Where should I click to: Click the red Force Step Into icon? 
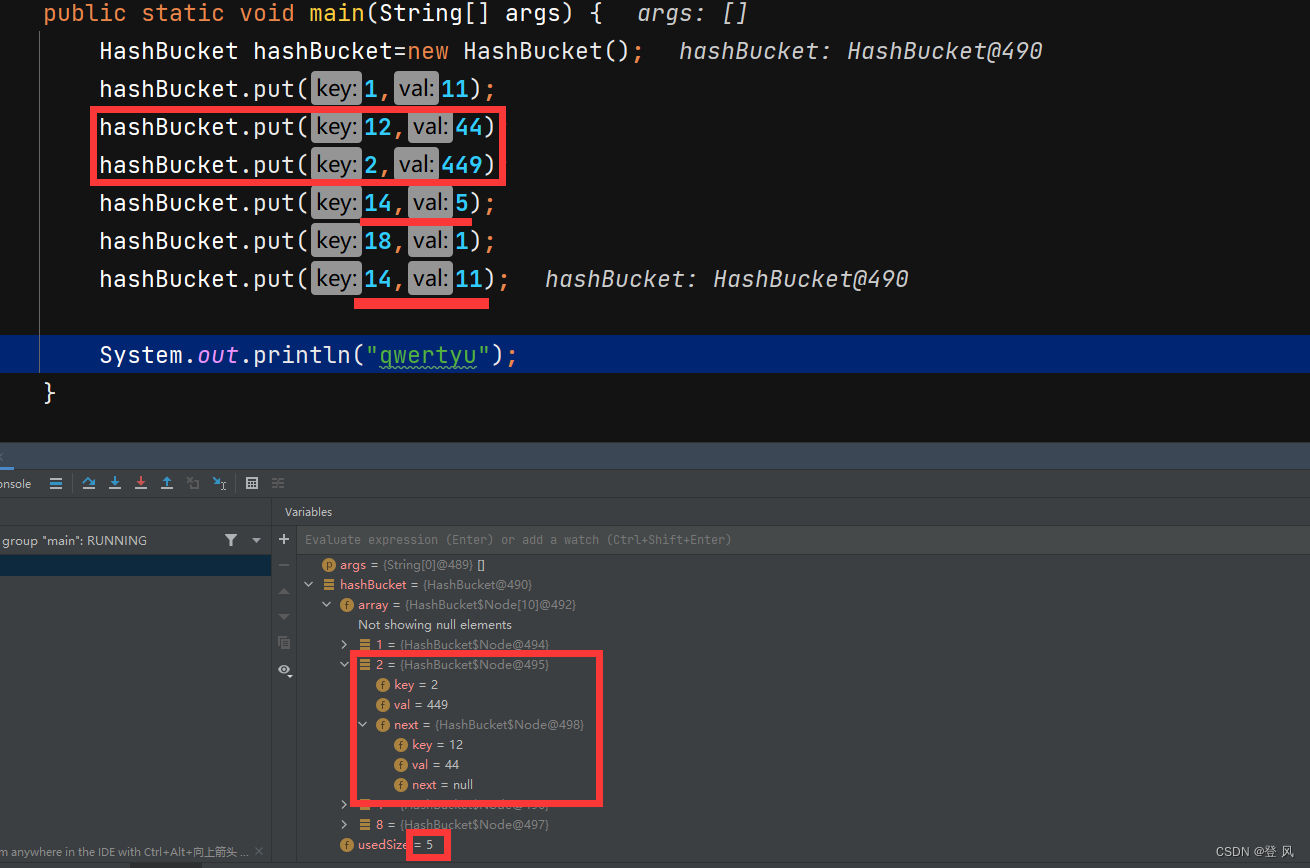(141, 483)
